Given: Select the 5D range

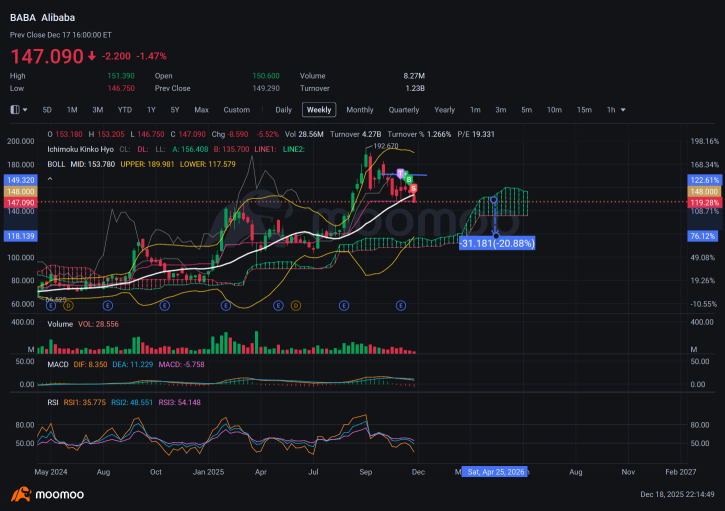Looking at the screenshot, I should click(47, 110).
